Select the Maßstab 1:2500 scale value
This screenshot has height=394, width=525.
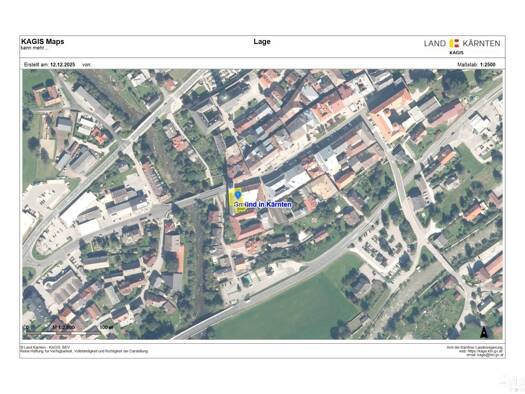pyautogui.click(x=488, y=64)
